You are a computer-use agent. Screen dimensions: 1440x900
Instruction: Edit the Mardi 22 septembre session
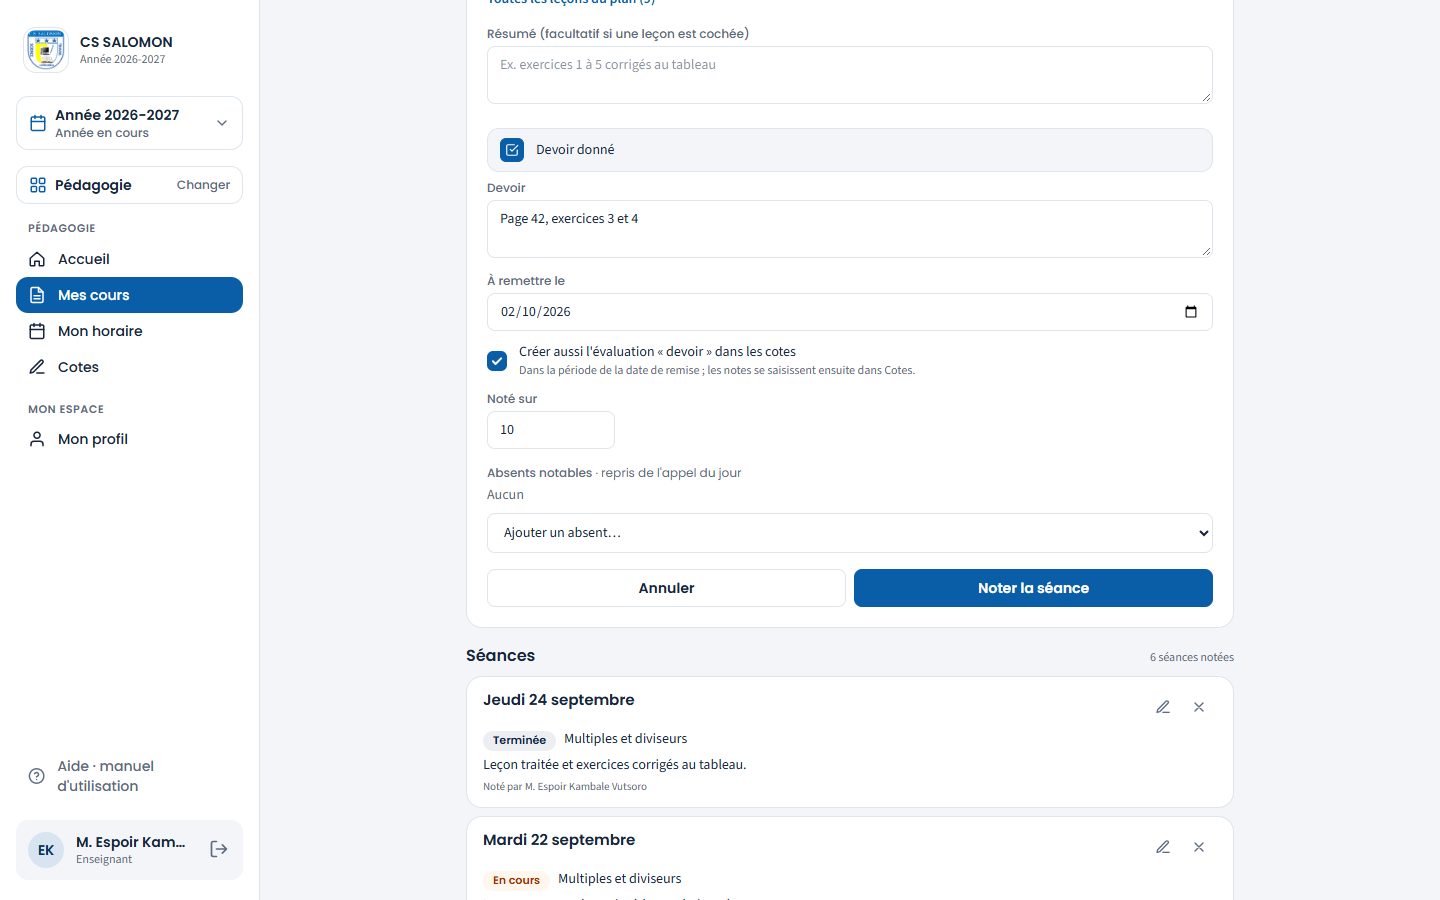pos(1163,847)
